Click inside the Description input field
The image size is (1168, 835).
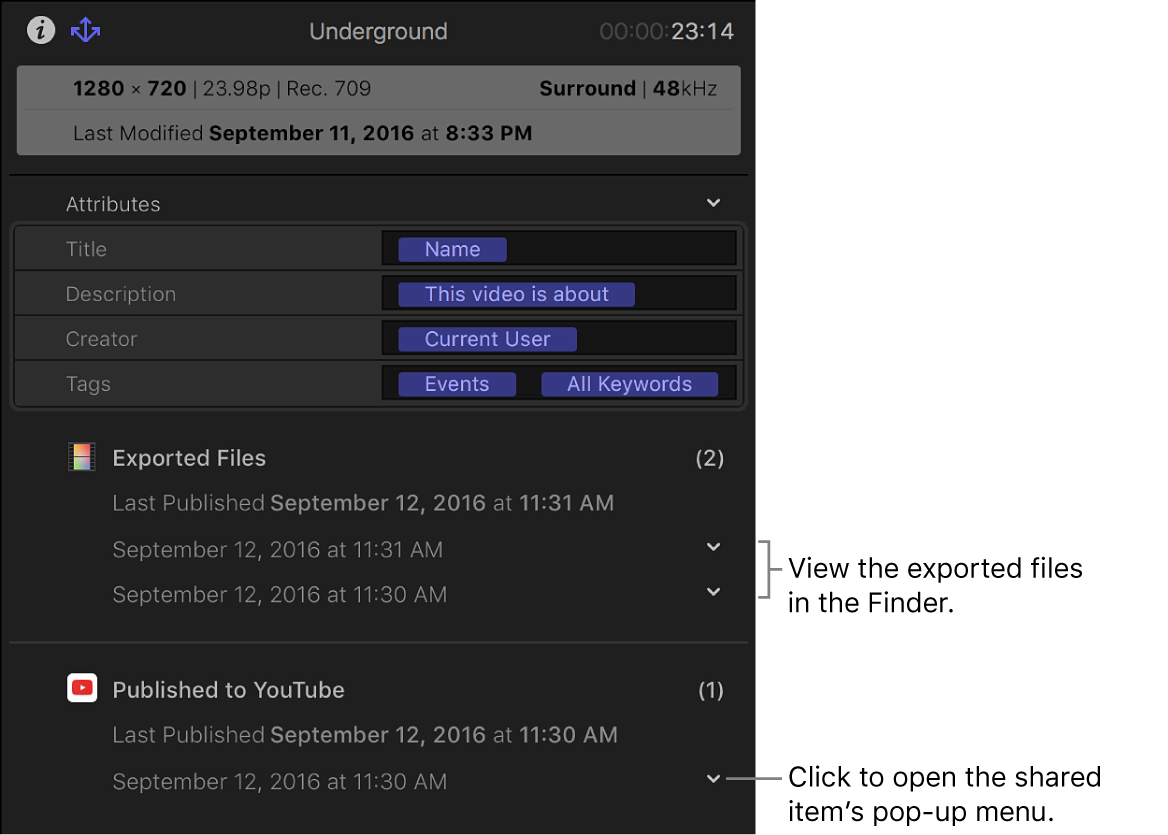pyautogui.click(x=685, y=294)
